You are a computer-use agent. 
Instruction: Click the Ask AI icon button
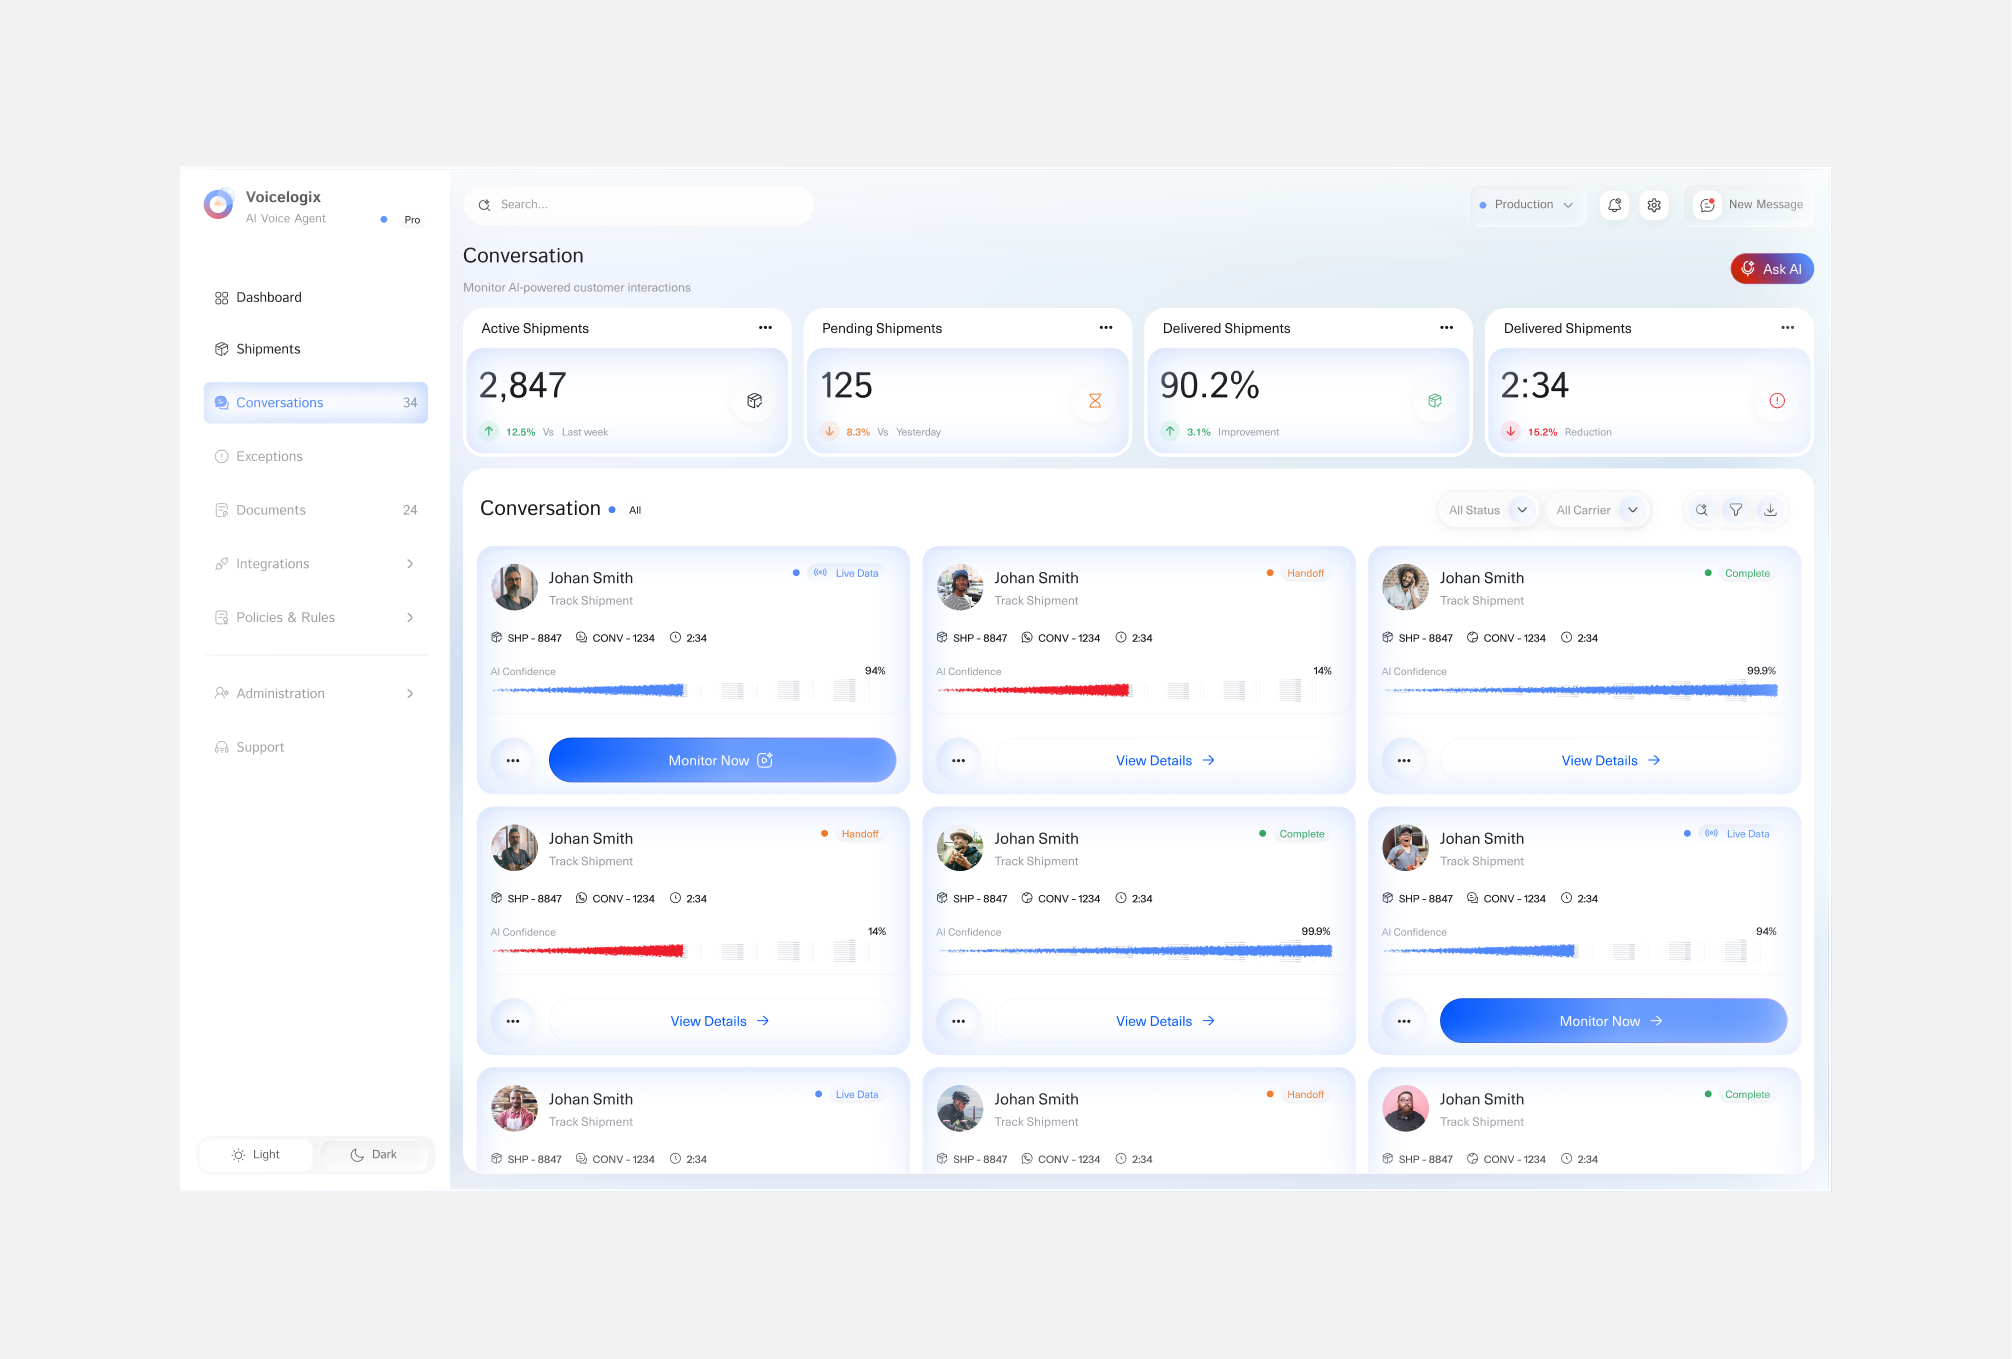tap(1748, 268)
